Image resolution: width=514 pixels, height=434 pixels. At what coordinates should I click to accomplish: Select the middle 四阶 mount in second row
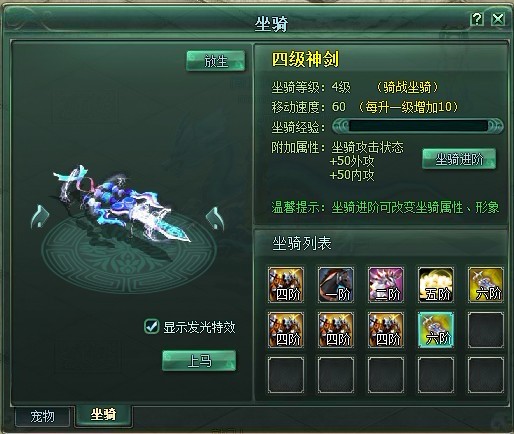(336, 330)
